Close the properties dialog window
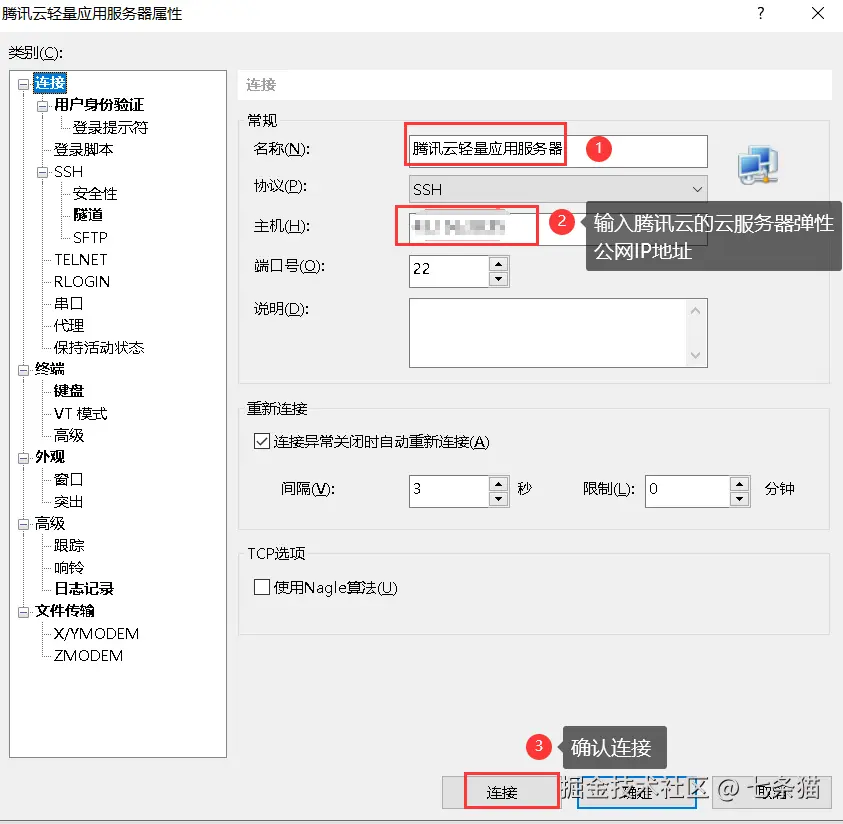The image size is (843, 824). pos(818,13)
